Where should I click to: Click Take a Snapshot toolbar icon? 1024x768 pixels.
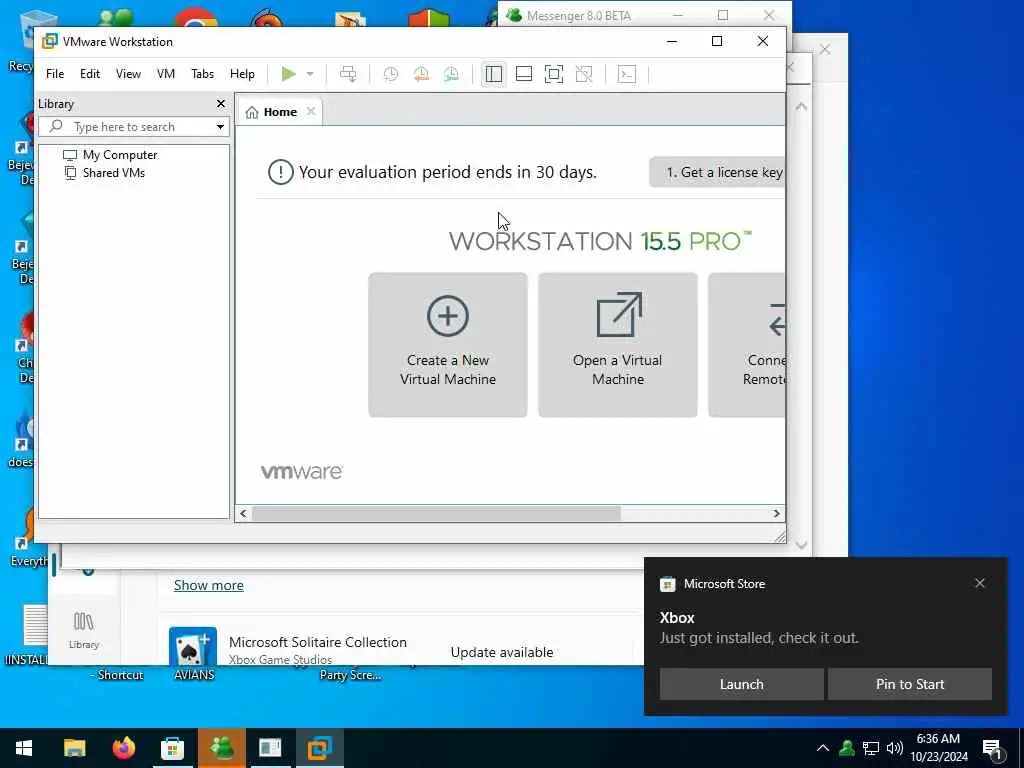[x=391, y=74]
